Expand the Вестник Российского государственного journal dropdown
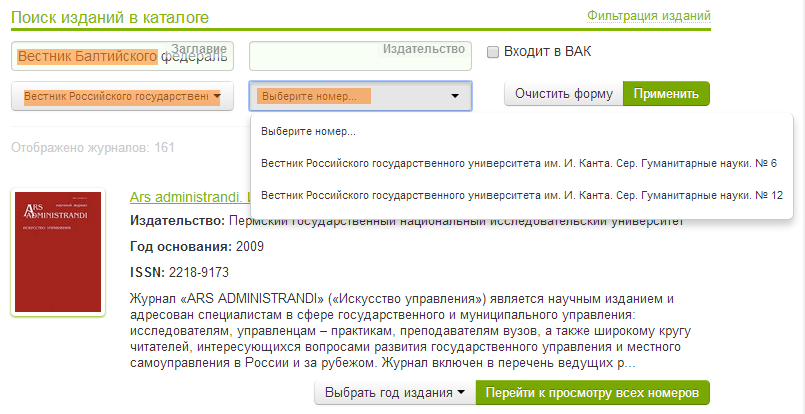 (122, 96)
